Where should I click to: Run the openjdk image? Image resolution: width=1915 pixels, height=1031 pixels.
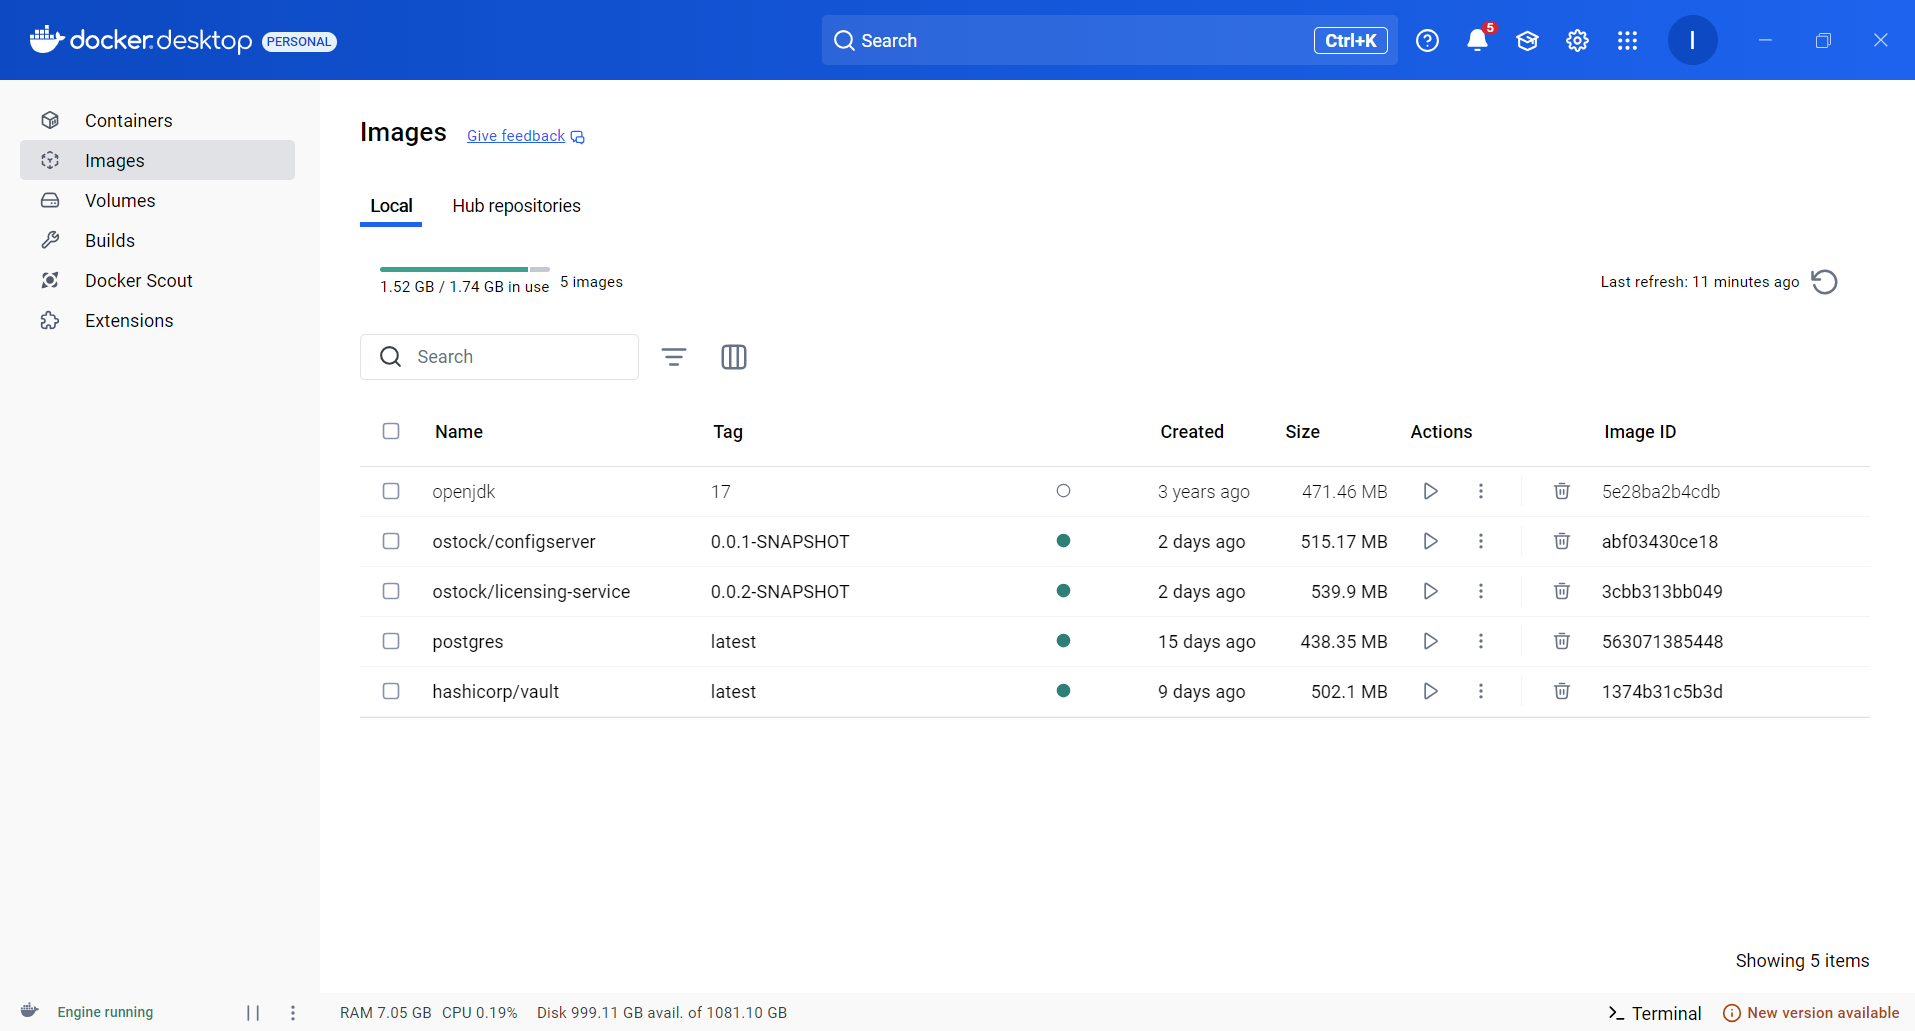1431,491
